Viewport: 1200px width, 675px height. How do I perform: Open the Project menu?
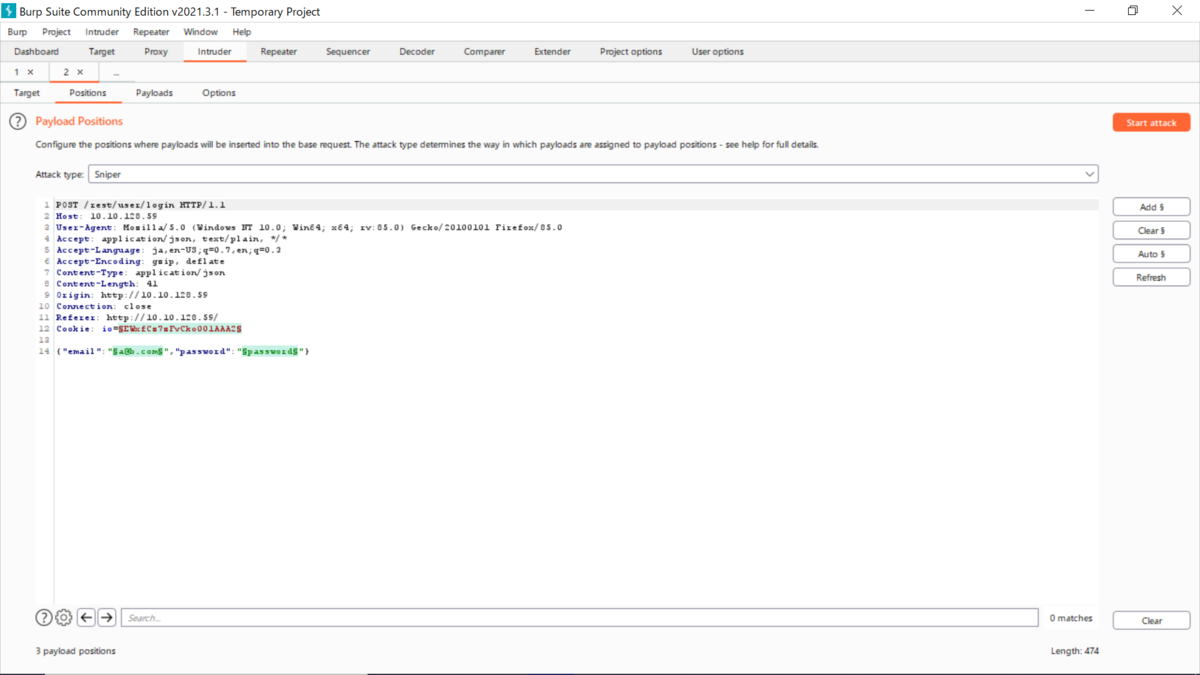click(x=56, y=32)
